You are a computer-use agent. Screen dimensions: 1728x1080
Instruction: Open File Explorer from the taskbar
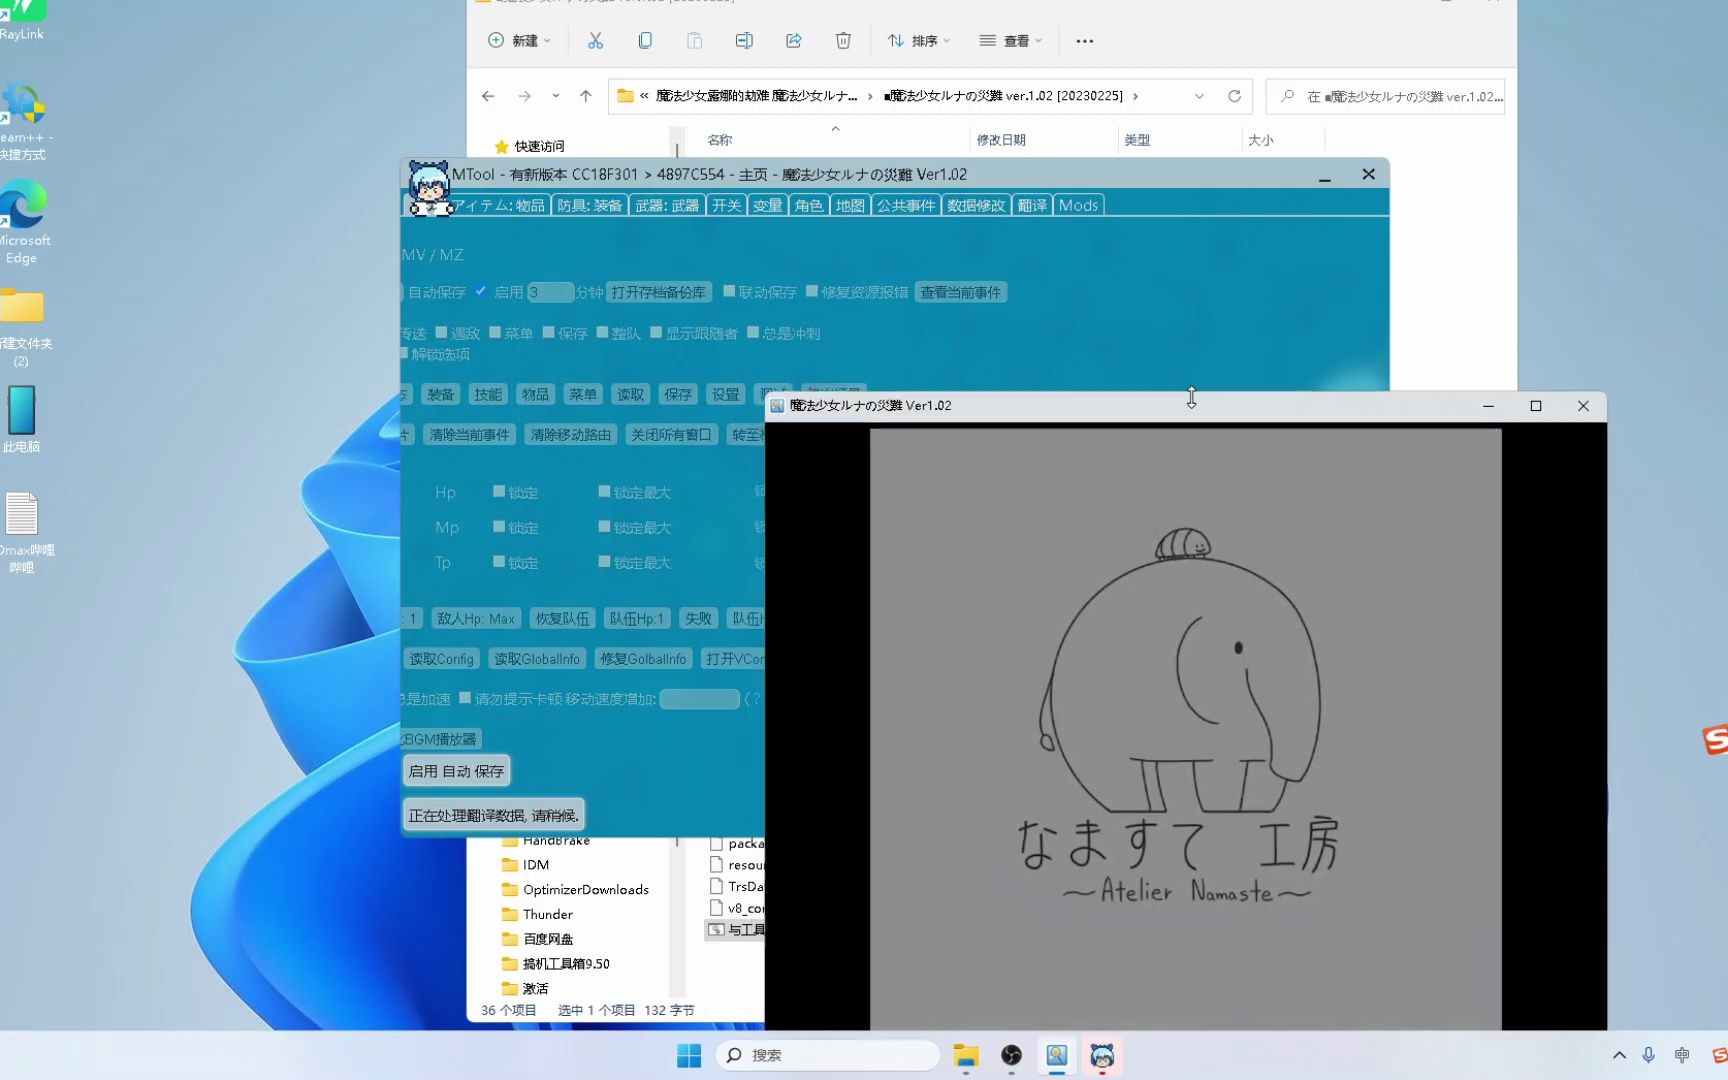pyautogui.click(x=966, y=1055)
